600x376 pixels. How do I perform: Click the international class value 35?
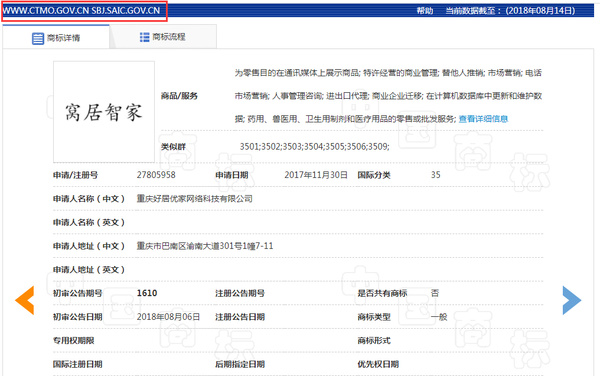coord(435,175)
